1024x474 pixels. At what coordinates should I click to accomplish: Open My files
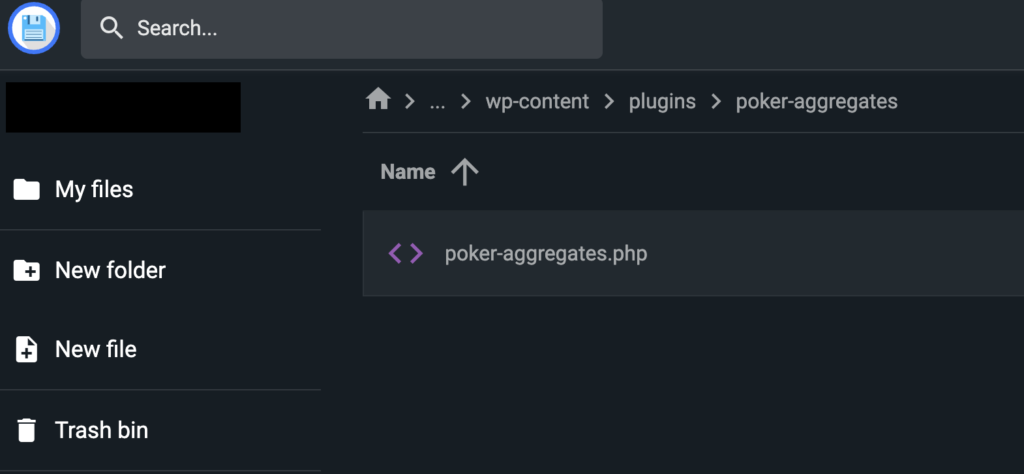point(94,190)
